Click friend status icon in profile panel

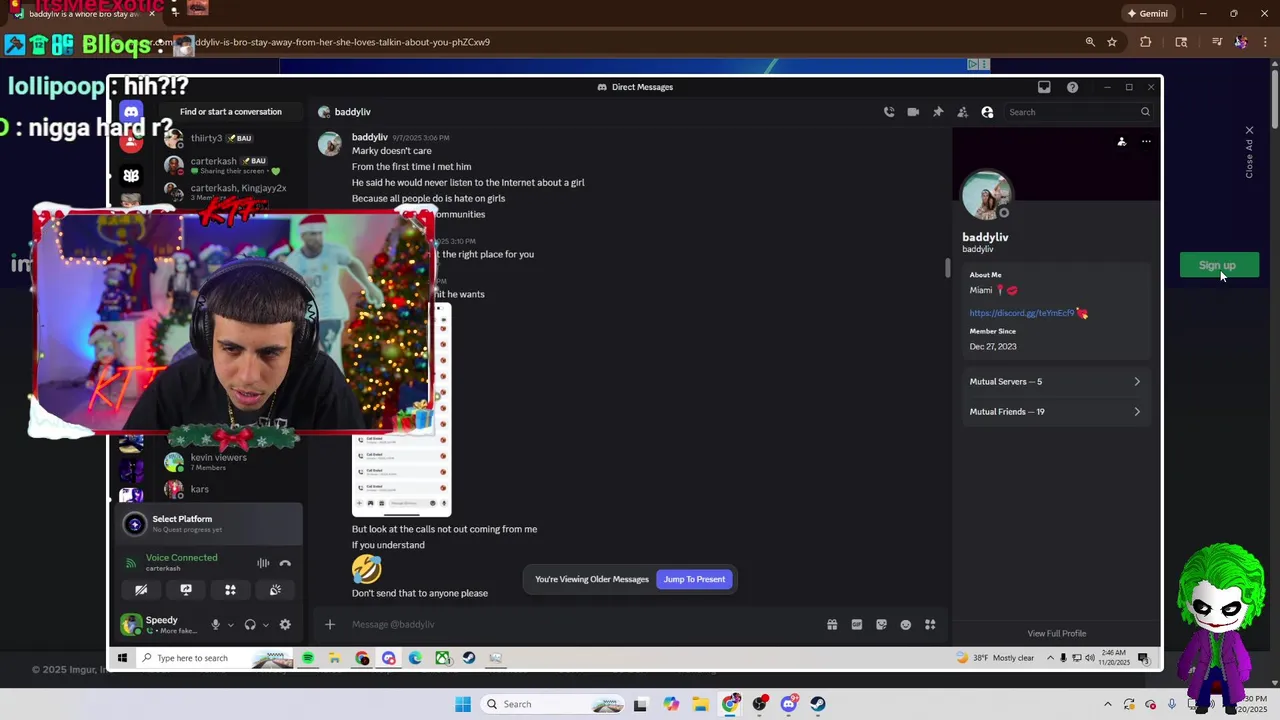(1122, 142)
